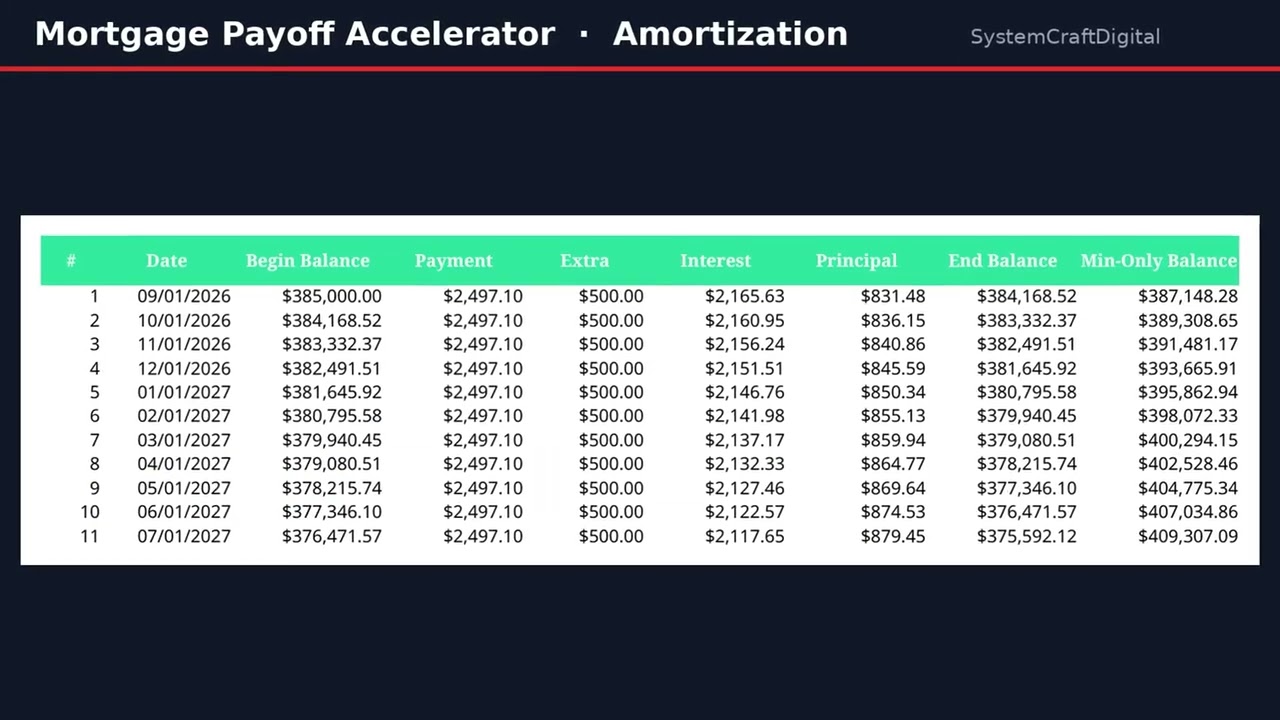
Task: Click row number 11
Action: click(90, 536)
